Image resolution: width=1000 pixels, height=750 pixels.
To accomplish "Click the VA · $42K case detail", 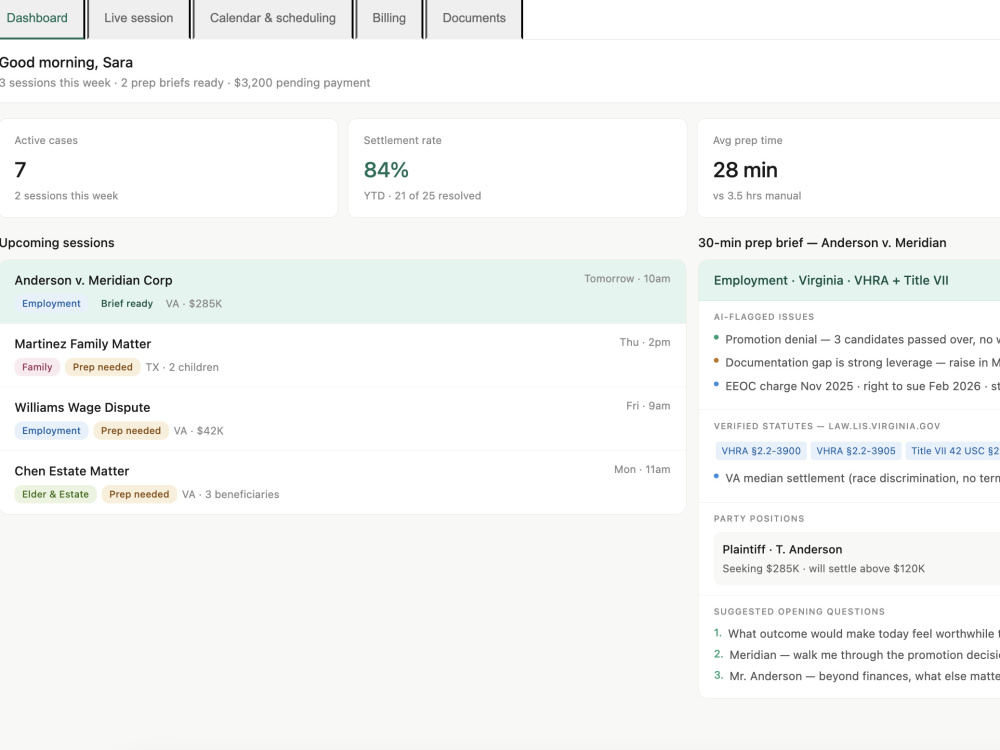I will [198, 431].
